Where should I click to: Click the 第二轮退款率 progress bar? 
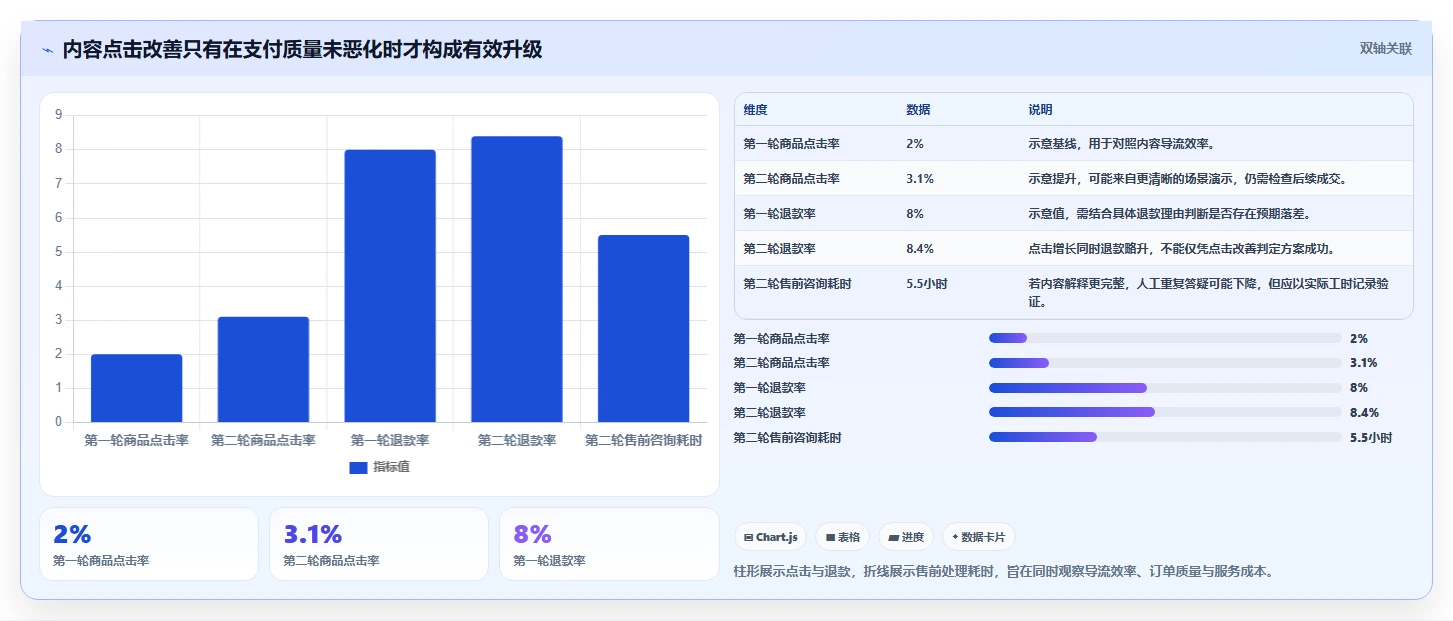pos(1165,412)
